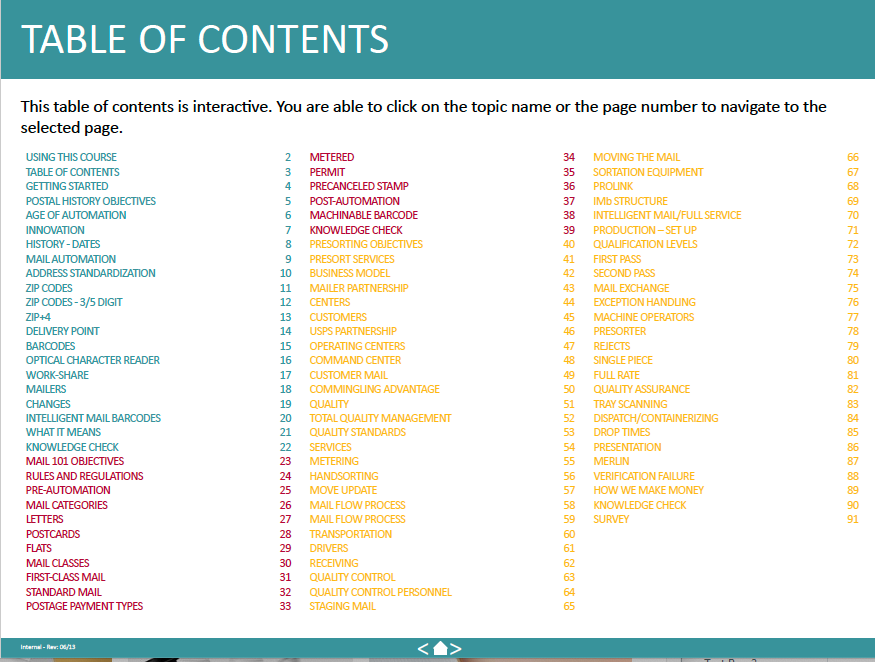Click page number 39 for KNOWLEDGE CHECK
The image size is (875, 662).
pyautogui.click(x=569, y=230)
